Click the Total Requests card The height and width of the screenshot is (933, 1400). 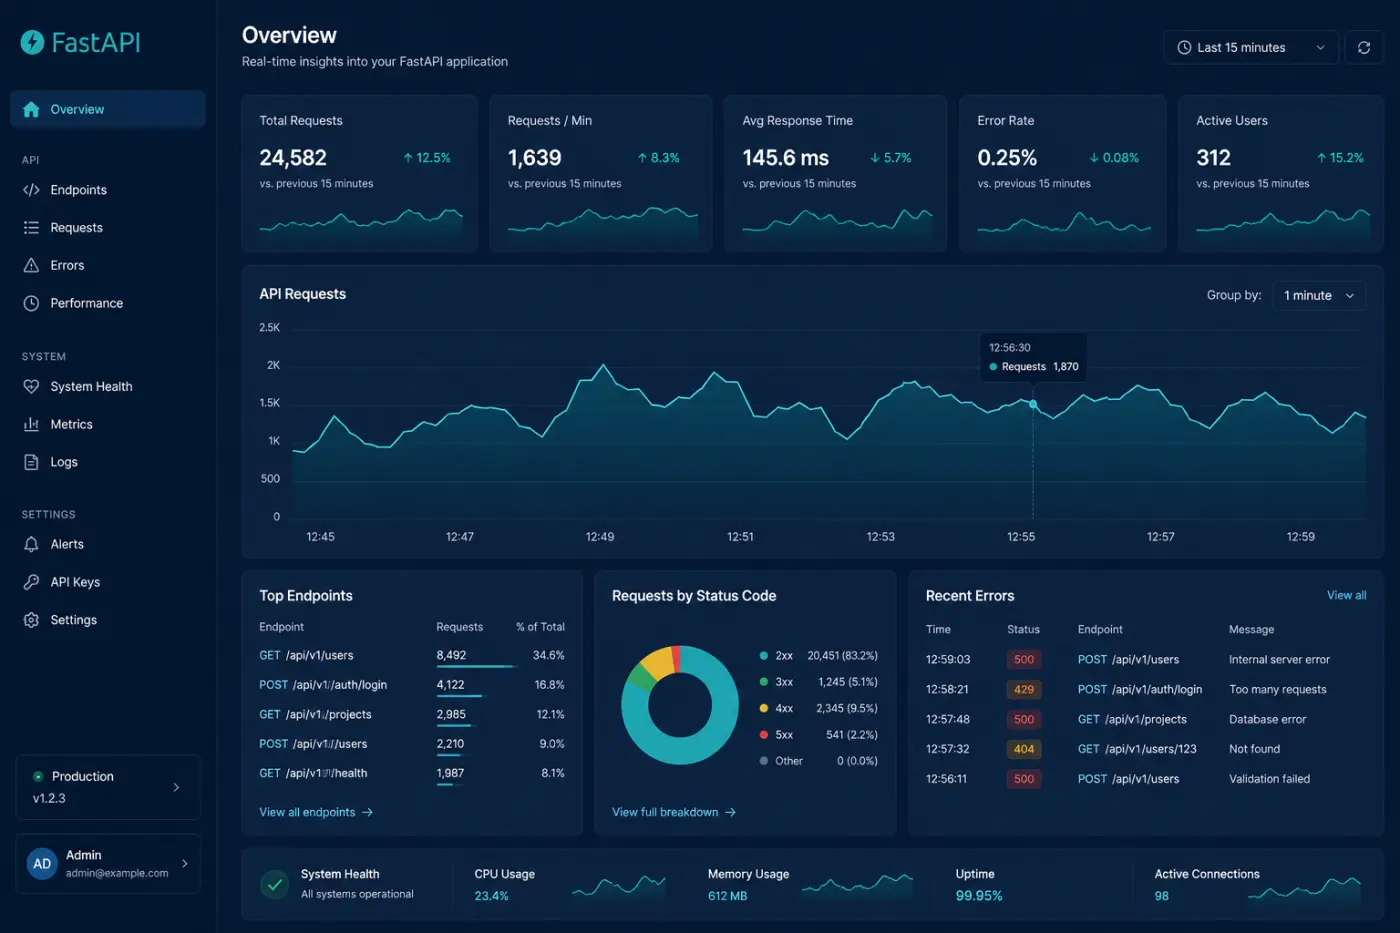pyautogui.click(x=360, y=173)
